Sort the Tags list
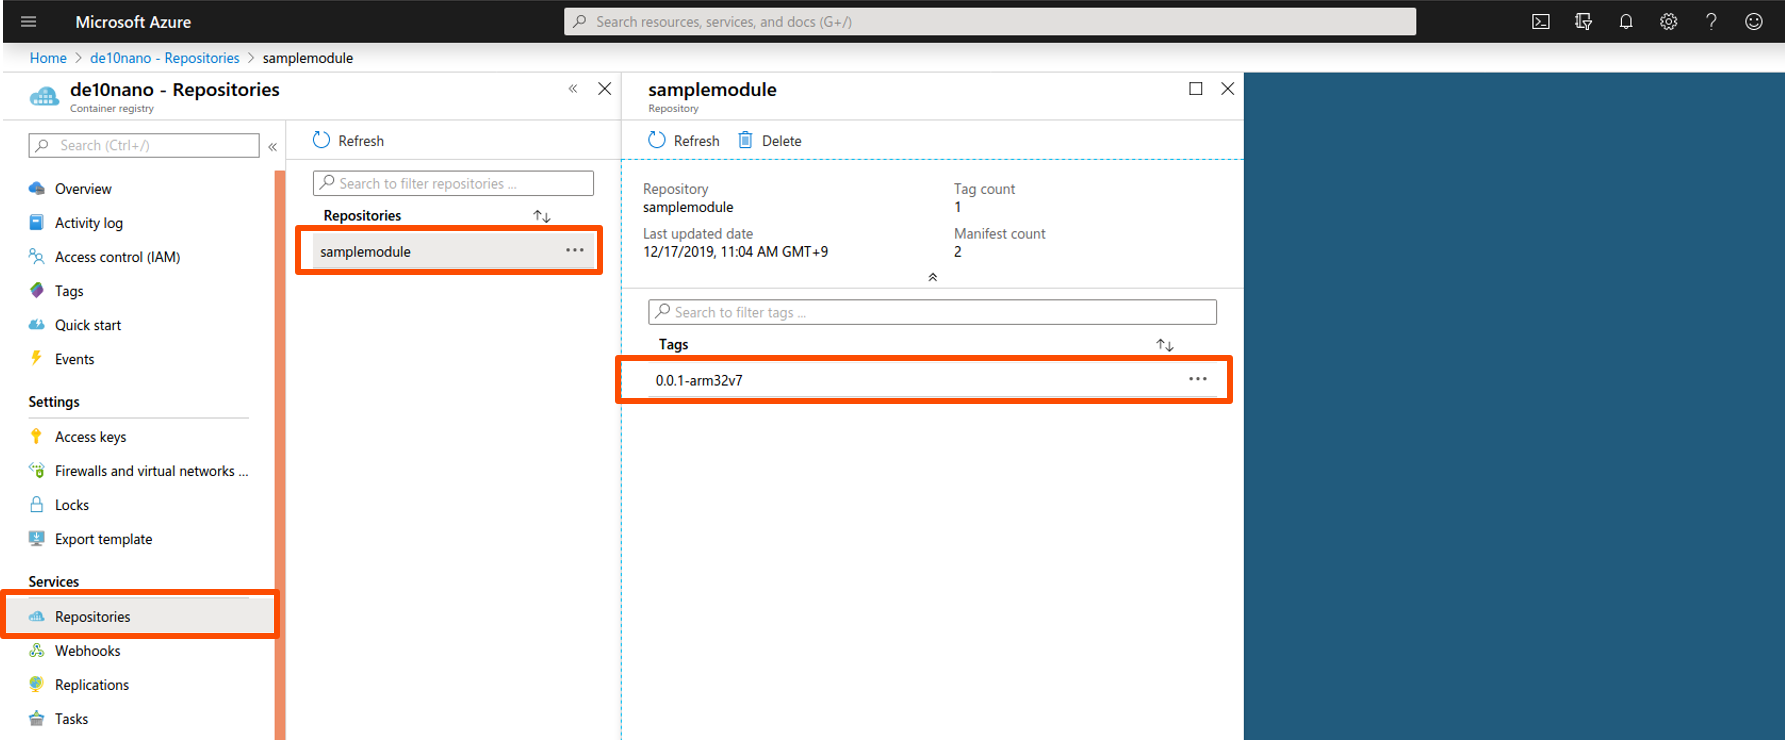 click(x=1165, y=345)
